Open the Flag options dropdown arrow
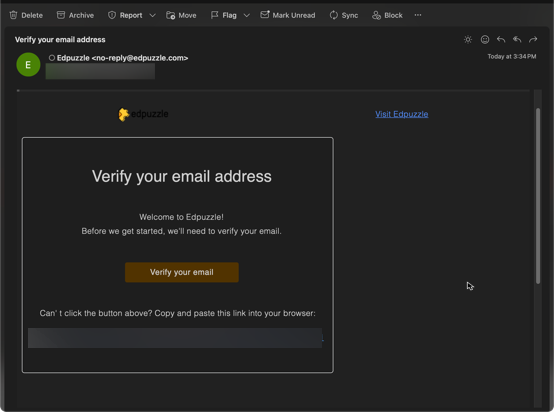554x412 pixels. [x=247, y=15]
